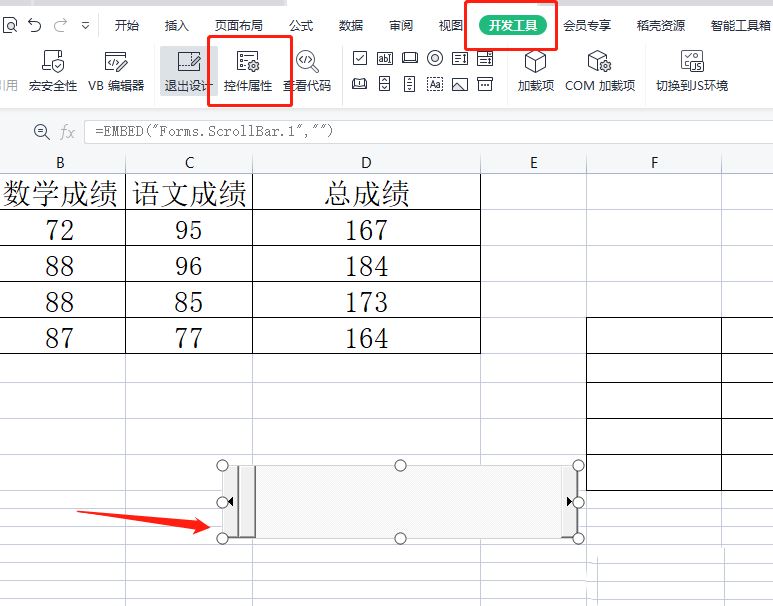Select cell with value 85

(x=189, y=300)
